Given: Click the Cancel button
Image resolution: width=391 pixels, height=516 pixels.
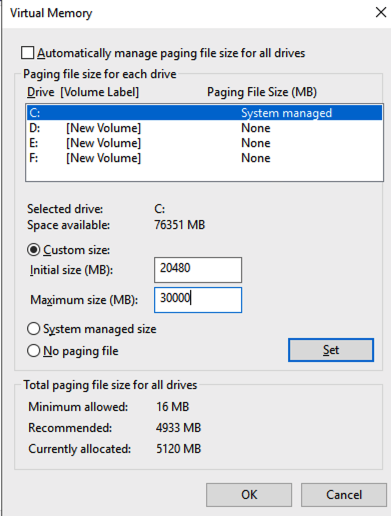Looking at the screenshot, I should [x=344, y=495].
